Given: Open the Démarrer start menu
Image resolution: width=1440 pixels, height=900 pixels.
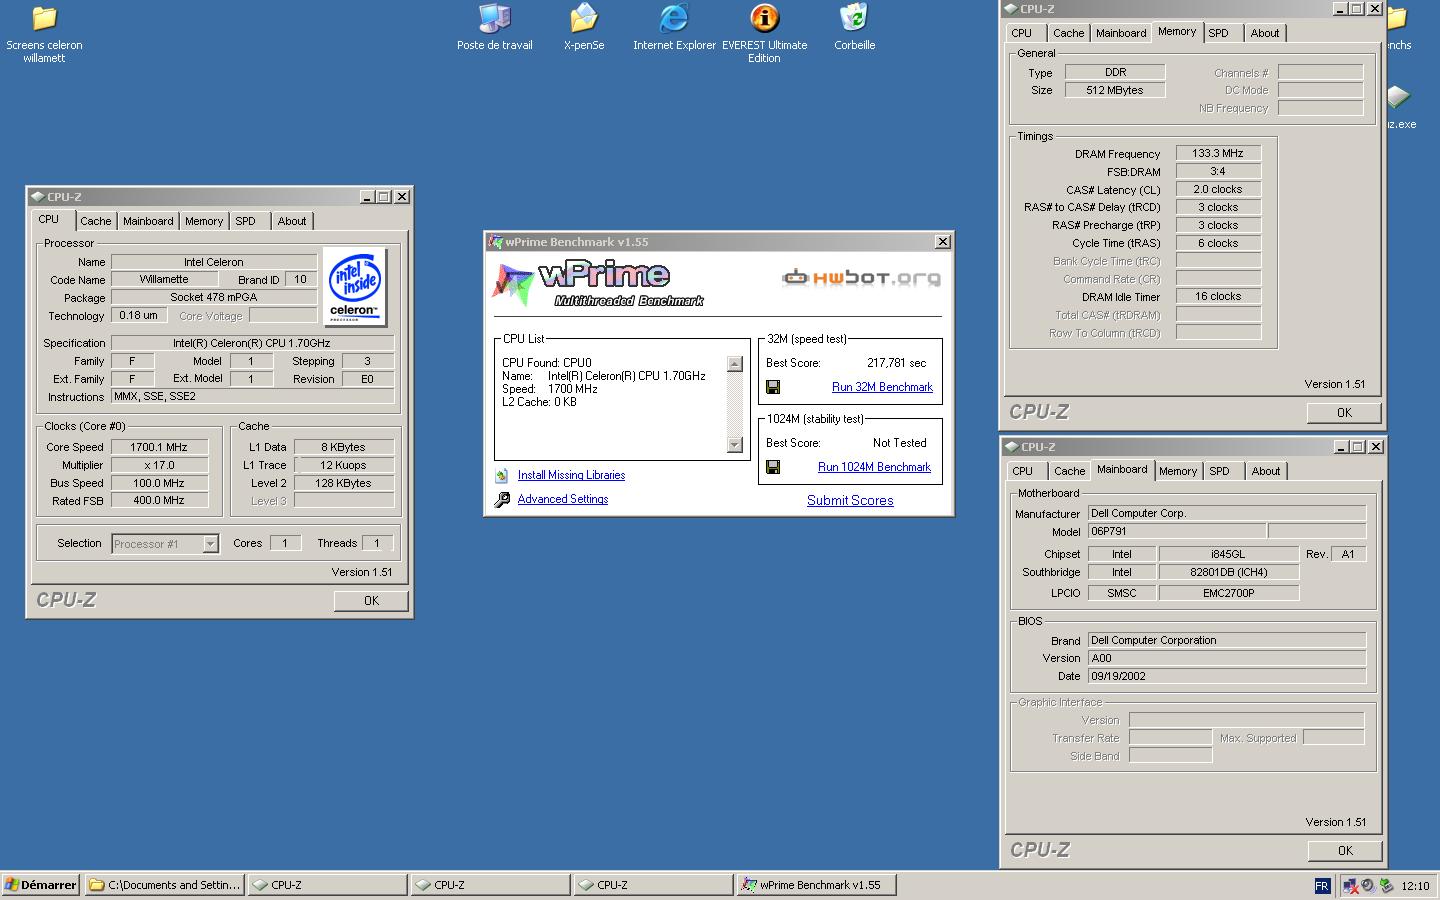Looking at the screenshot, I should 41,885.
